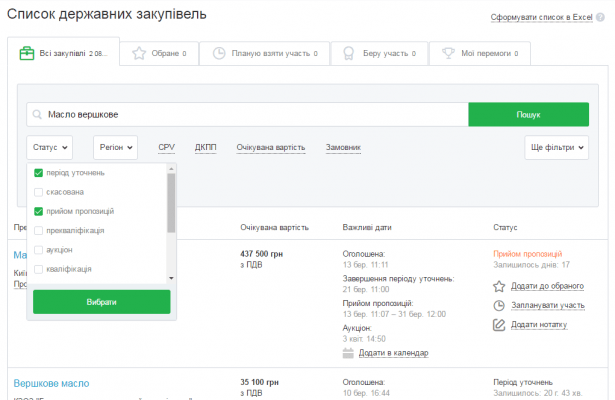Screen dimensions: 615x400
Task: Check the скасована status checkbox
Action: tap(38, 192)
